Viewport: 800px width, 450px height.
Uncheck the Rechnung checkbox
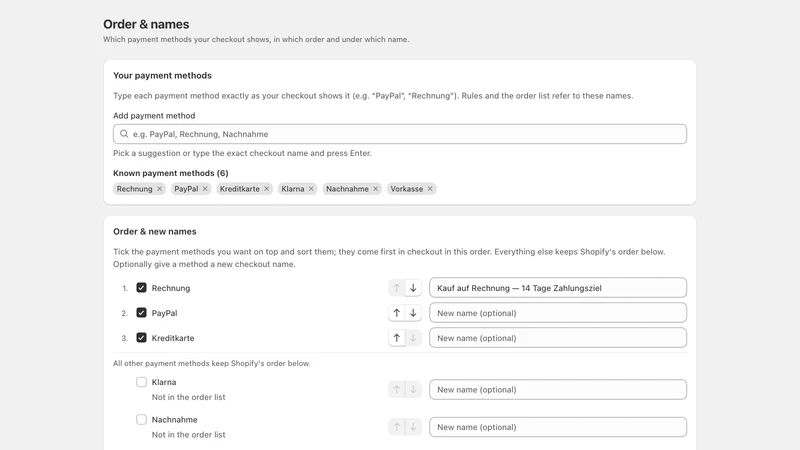click(141, 288)
